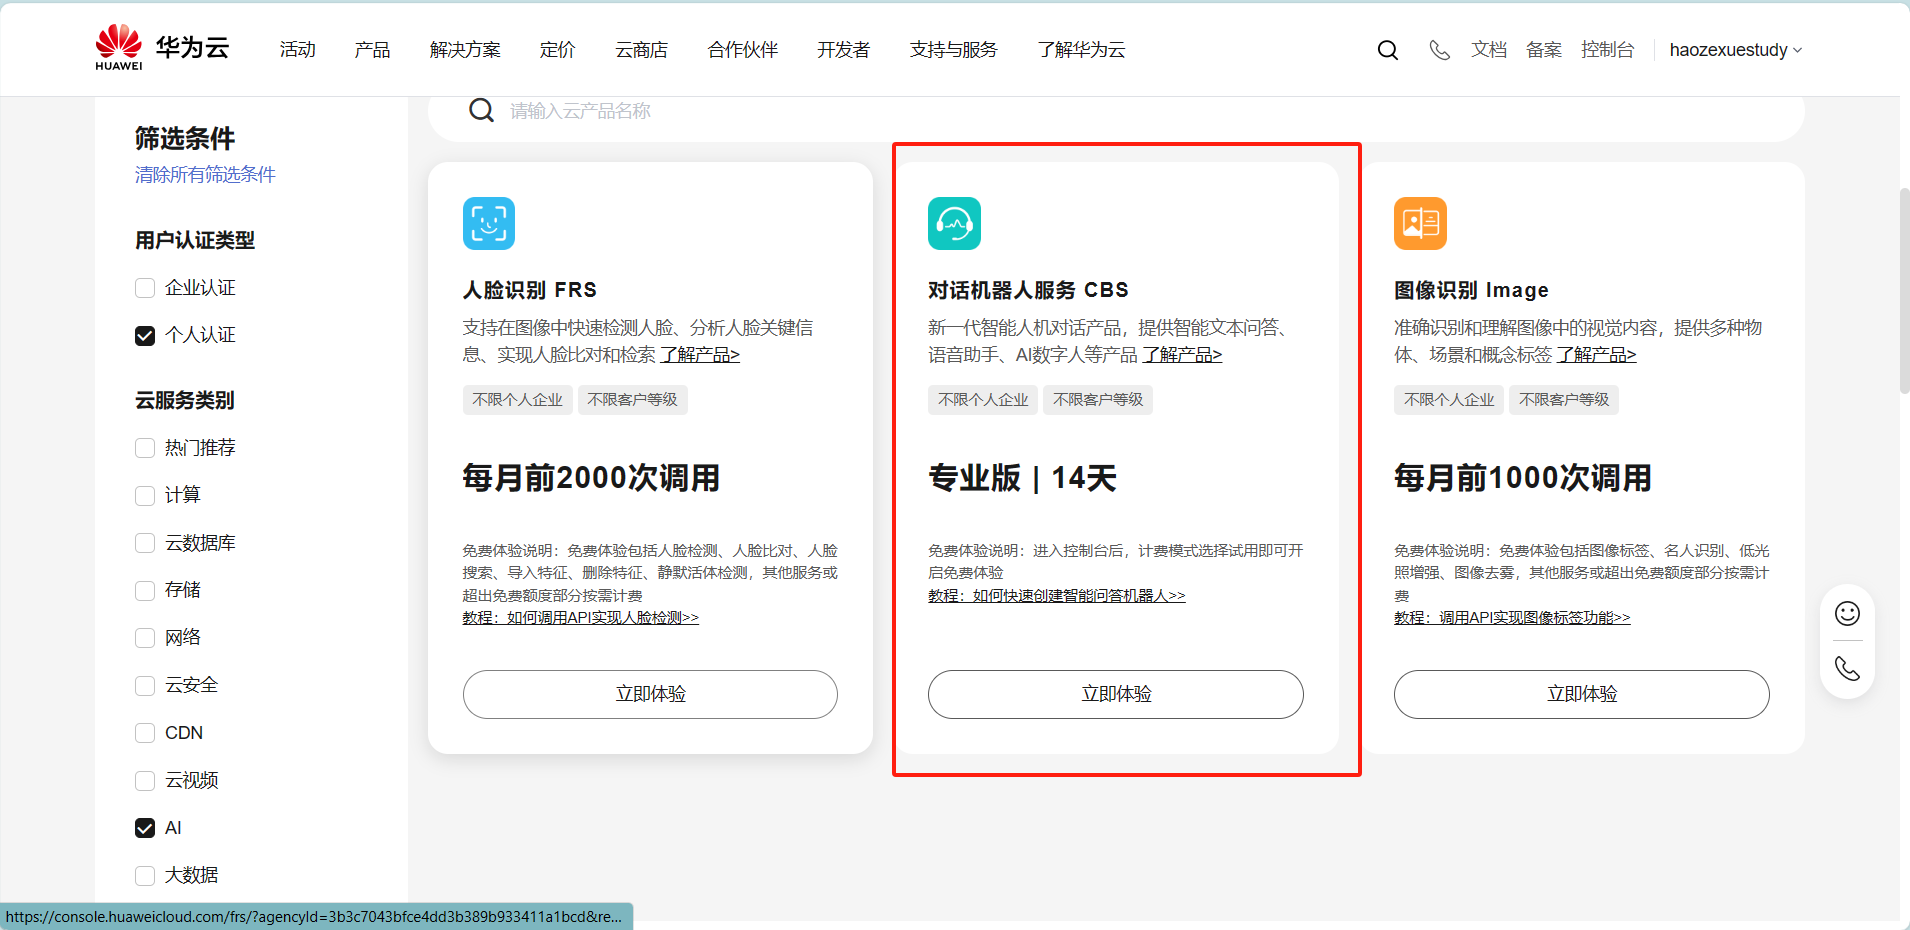The image size is (1910, 930).
Task: Click the page vertical scrollbar thumb
Action: pyautogui.click(x=1904, y=290)
